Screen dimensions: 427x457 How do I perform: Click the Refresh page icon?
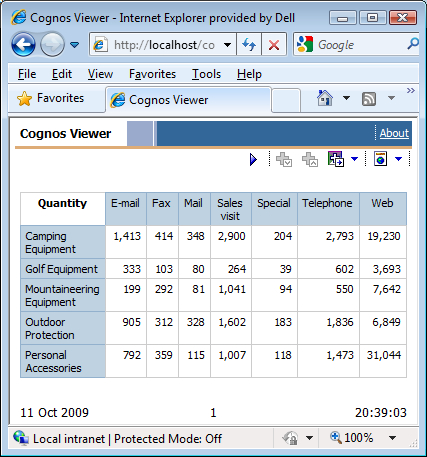(x=249, y=44)
